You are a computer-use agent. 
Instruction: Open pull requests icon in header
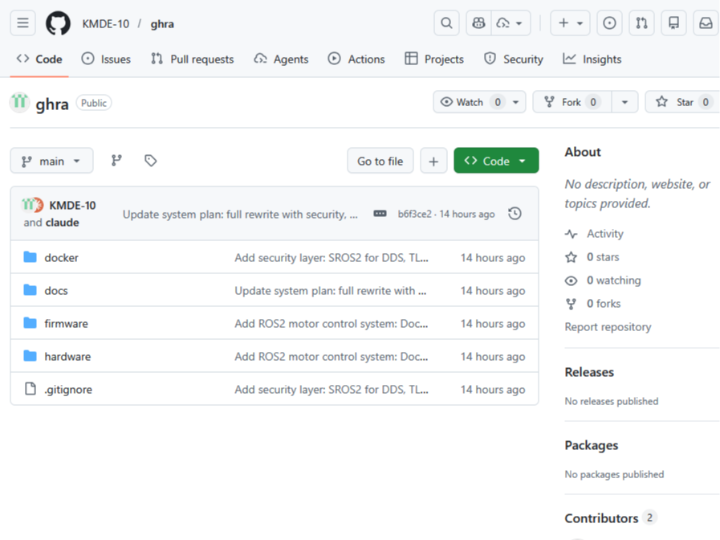point(641,23)
